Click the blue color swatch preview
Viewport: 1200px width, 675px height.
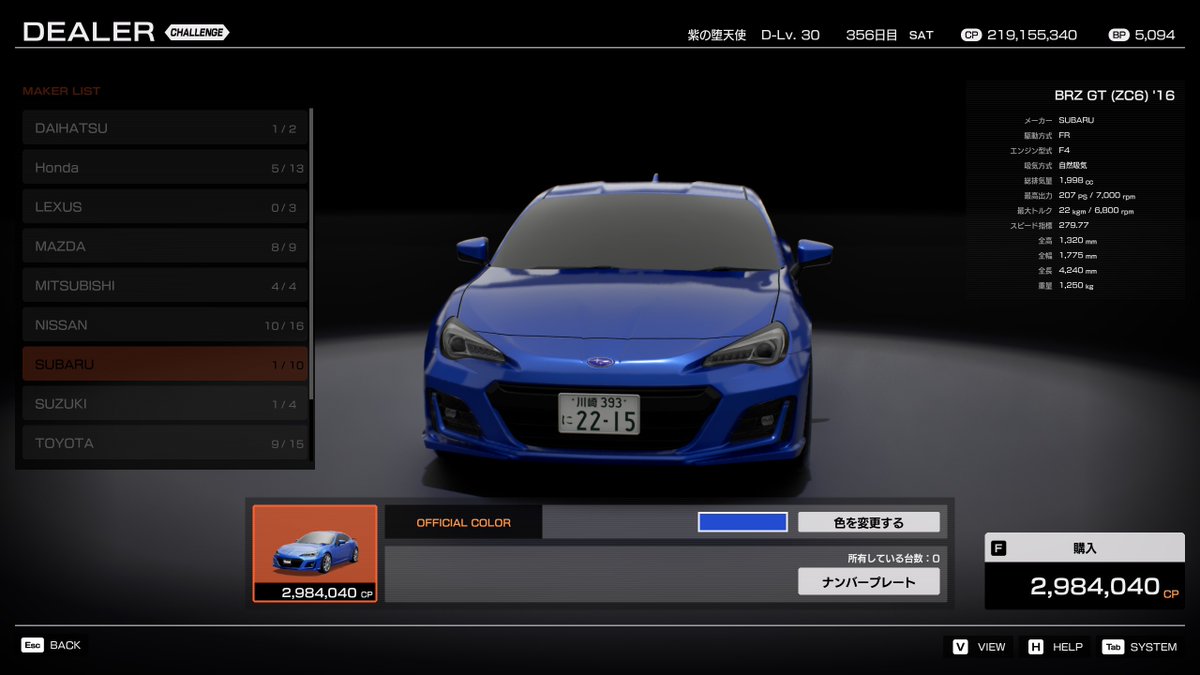pyautogui.click(x=741, y=521)
